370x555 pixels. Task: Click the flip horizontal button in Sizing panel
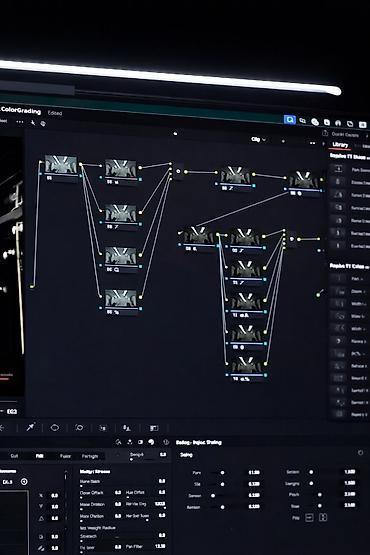point(309,517)
